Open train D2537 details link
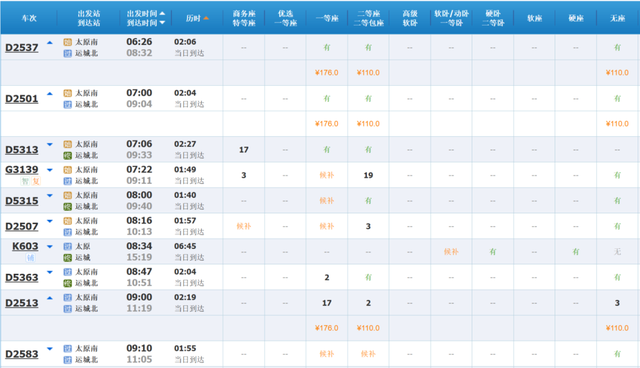 point(22,48)
